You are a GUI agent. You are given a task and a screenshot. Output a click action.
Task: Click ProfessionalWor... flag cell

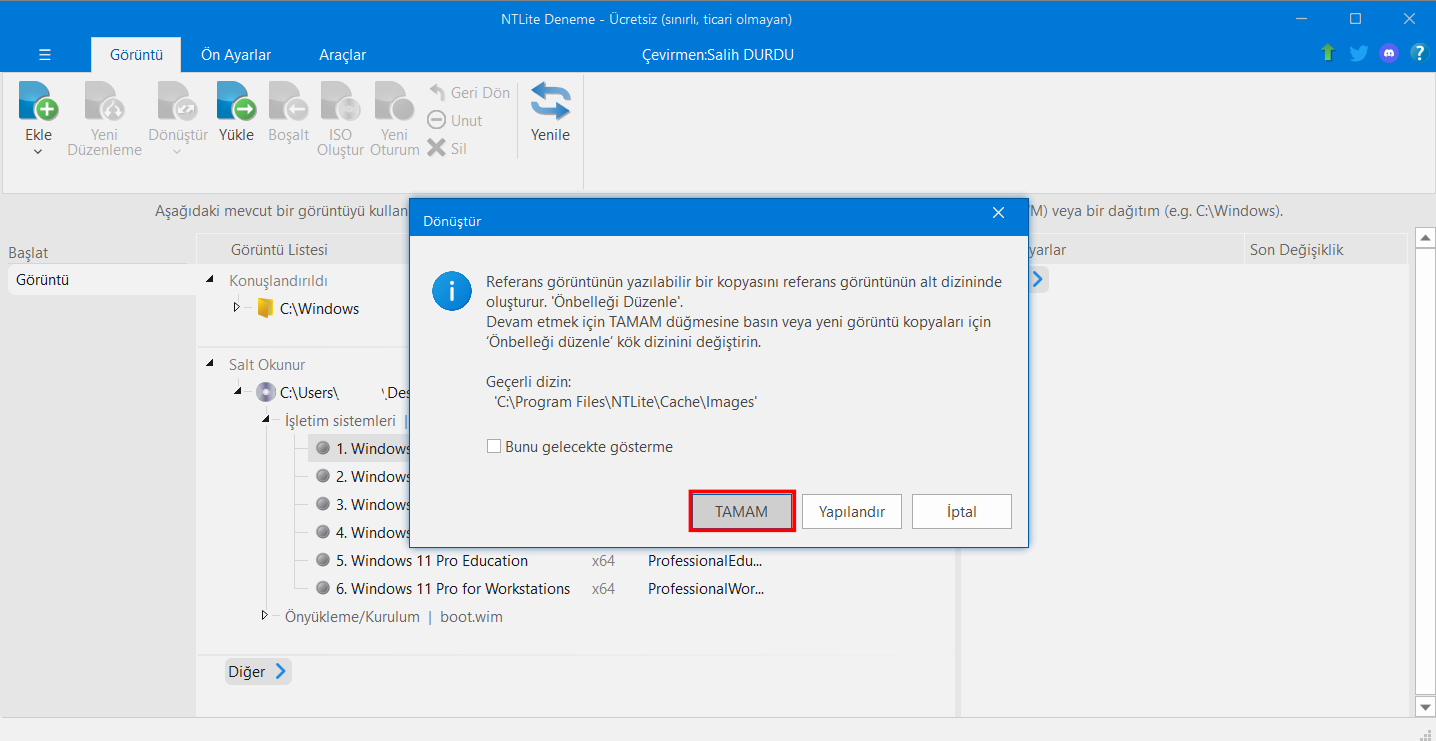(x=706, y=589)
